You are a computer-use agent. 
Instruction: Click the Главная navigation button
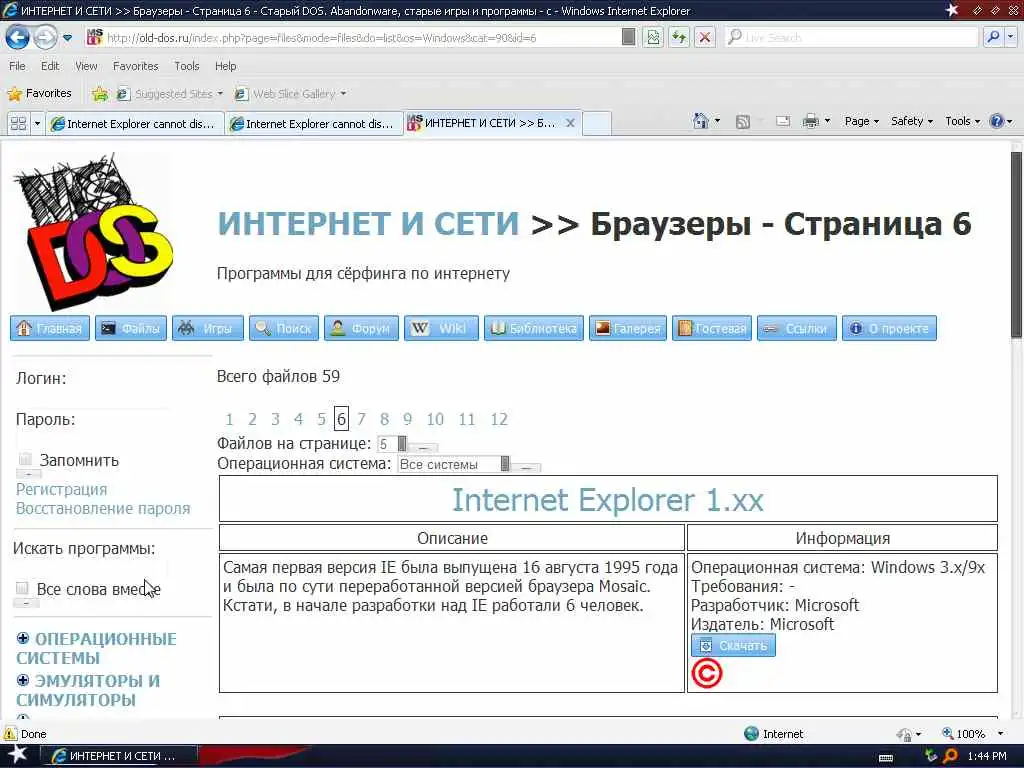pyautogui.click(x=50, y=328)
